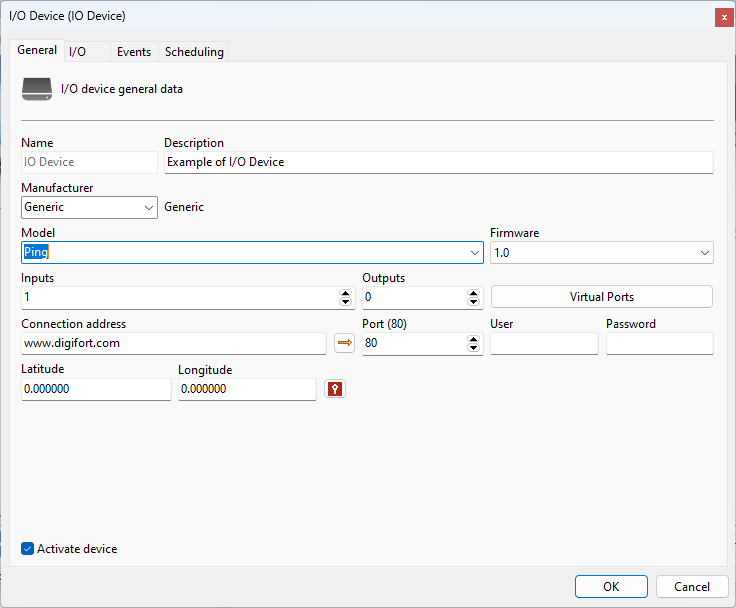Image resolution: width=736 pixels, height=608 pixels.
Task: Click the Longitude input field
Action: [x=247, y=389]
